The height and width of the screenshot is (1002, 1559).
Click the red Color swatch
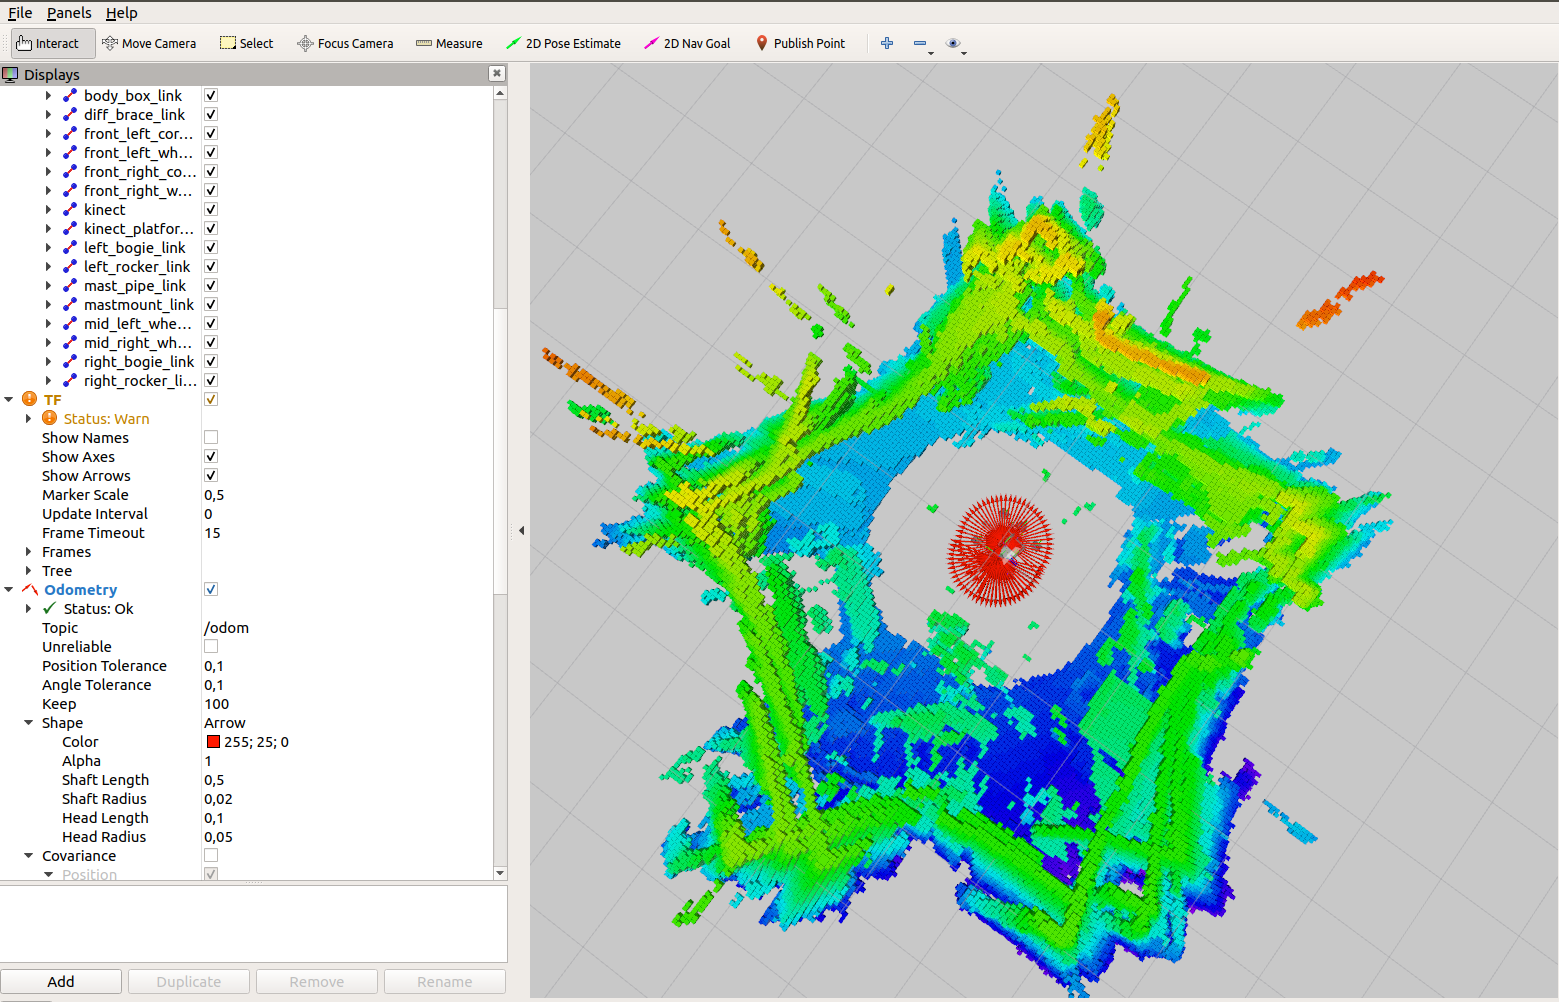point(213,741)
